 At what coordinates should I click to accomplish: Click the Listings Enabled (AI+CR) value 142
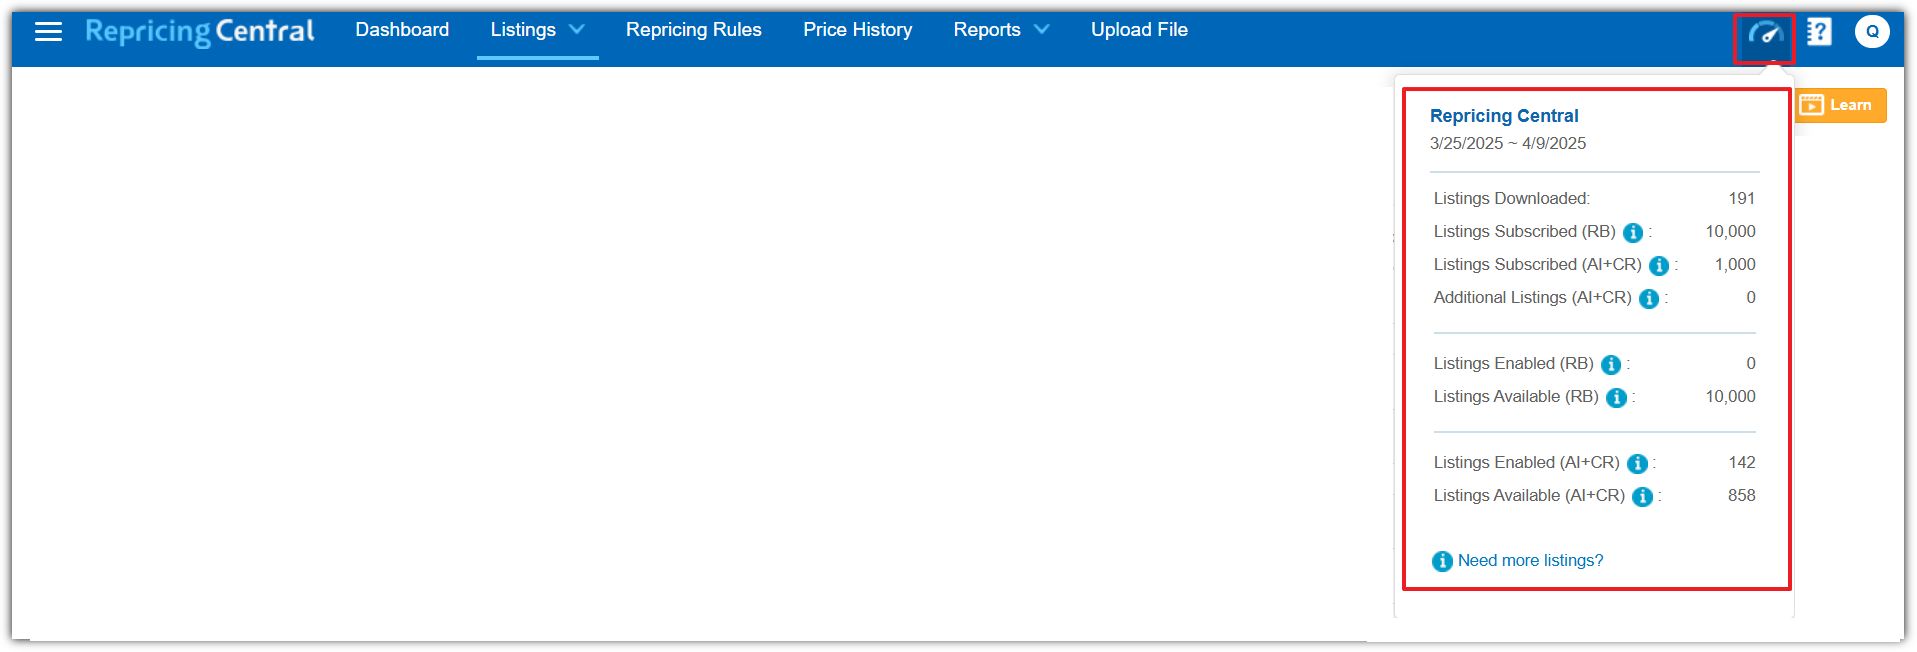(x=1742, y=463)
